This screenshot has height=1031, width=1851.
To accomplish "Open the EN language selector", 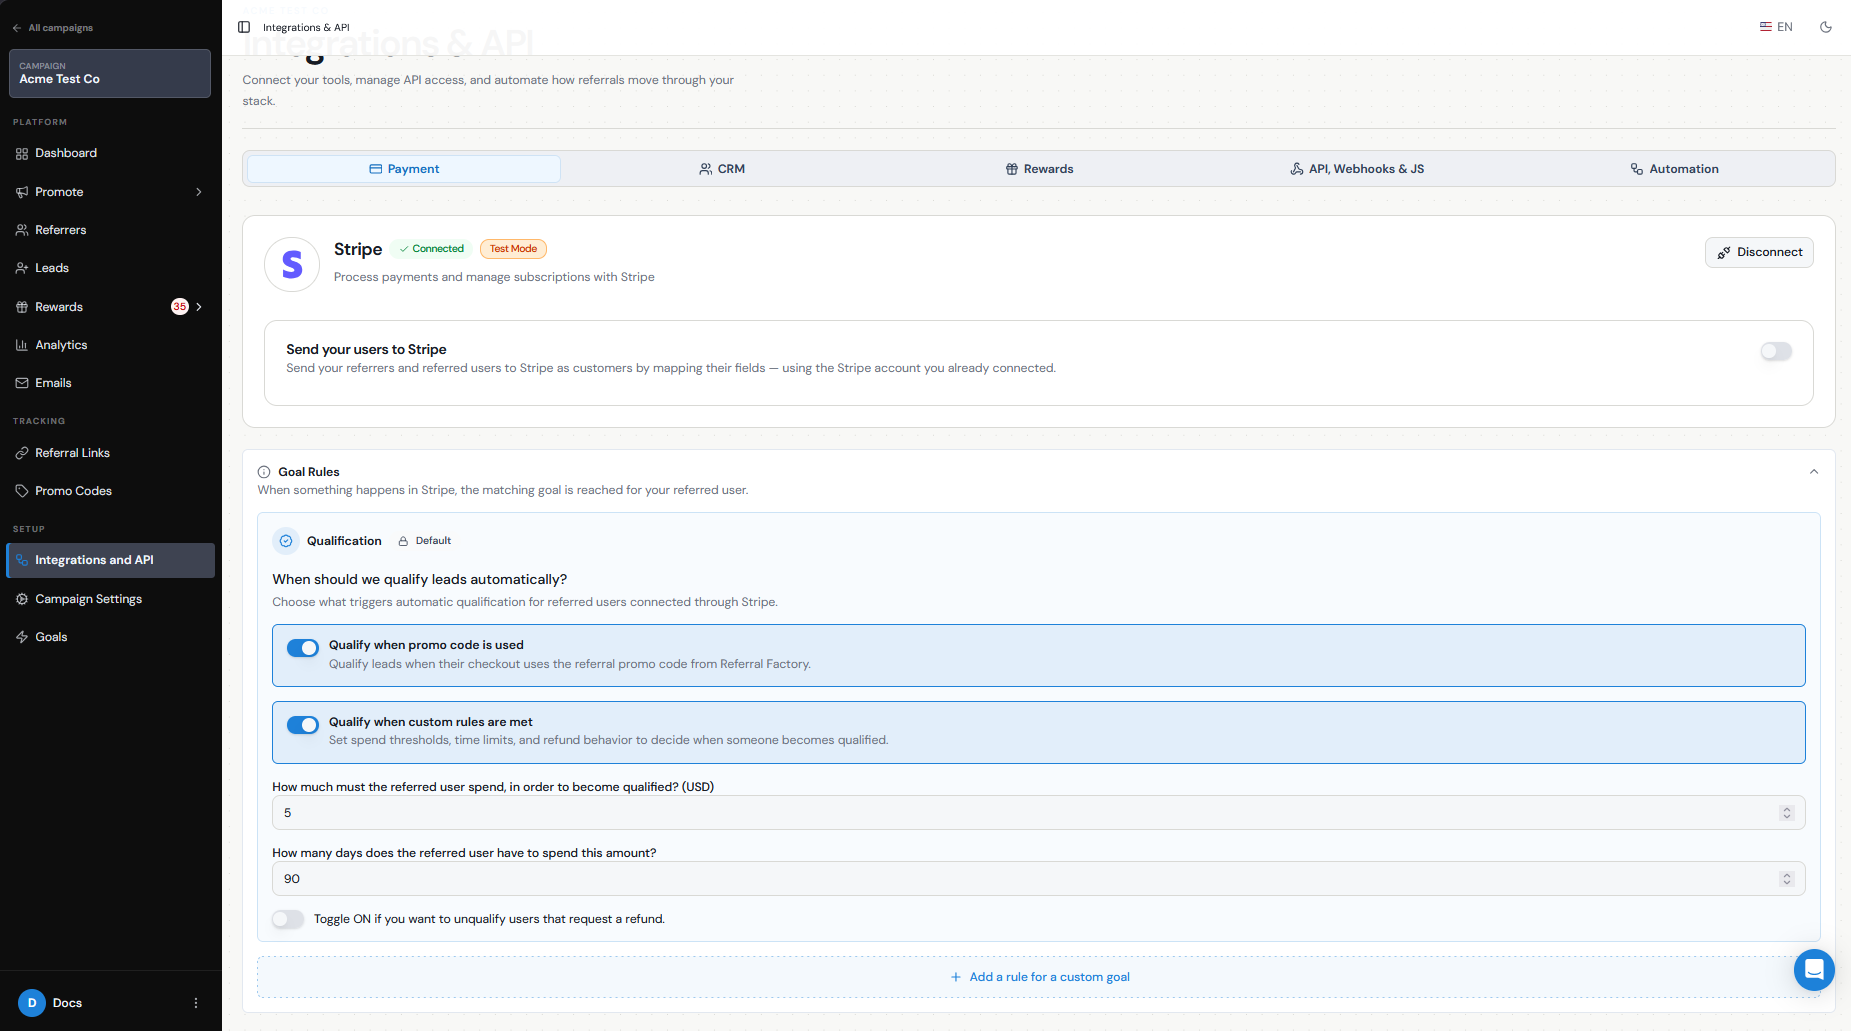I will pyautogui.click(x=1776, y=27).
